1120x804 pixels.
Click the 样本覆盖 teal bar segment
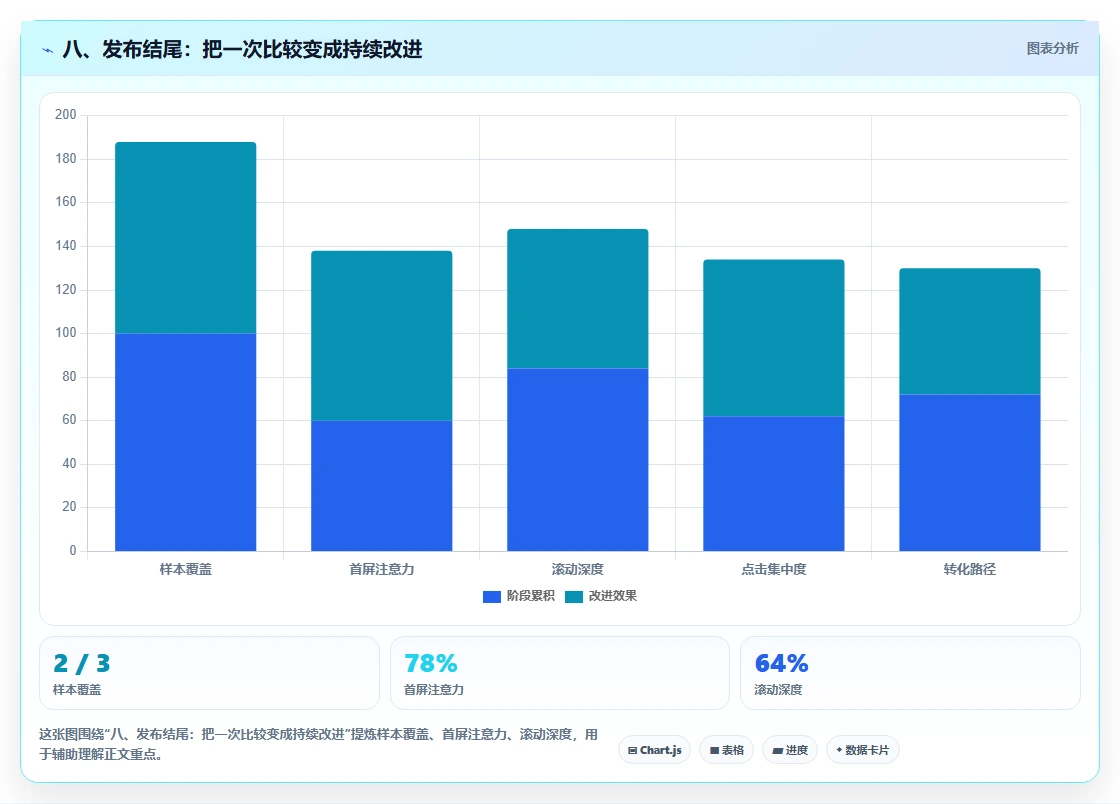[186, 238]
